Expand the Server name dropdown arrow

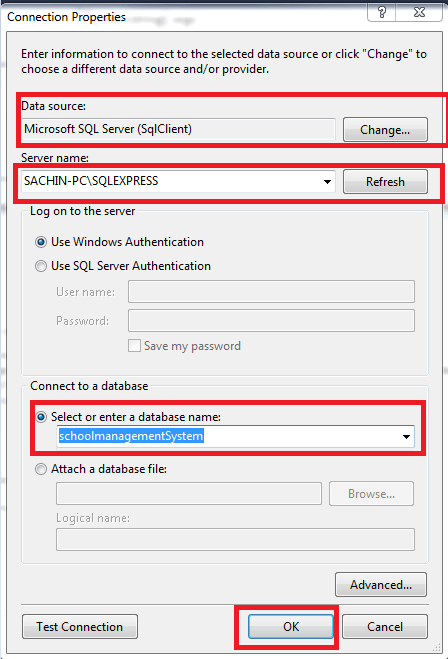(x=327, y=182)
